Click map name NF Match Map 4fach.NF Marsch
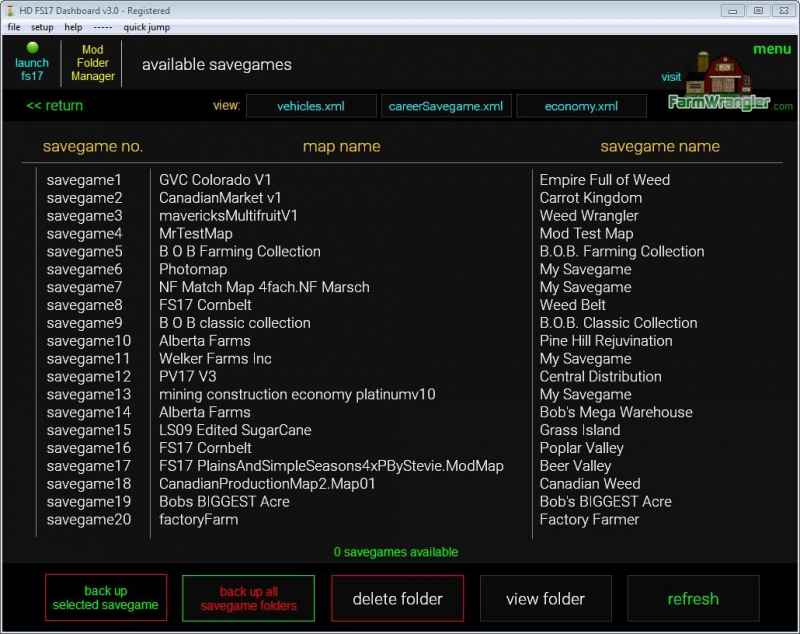The height and width of the screenshot is (634, 800). 264,287
